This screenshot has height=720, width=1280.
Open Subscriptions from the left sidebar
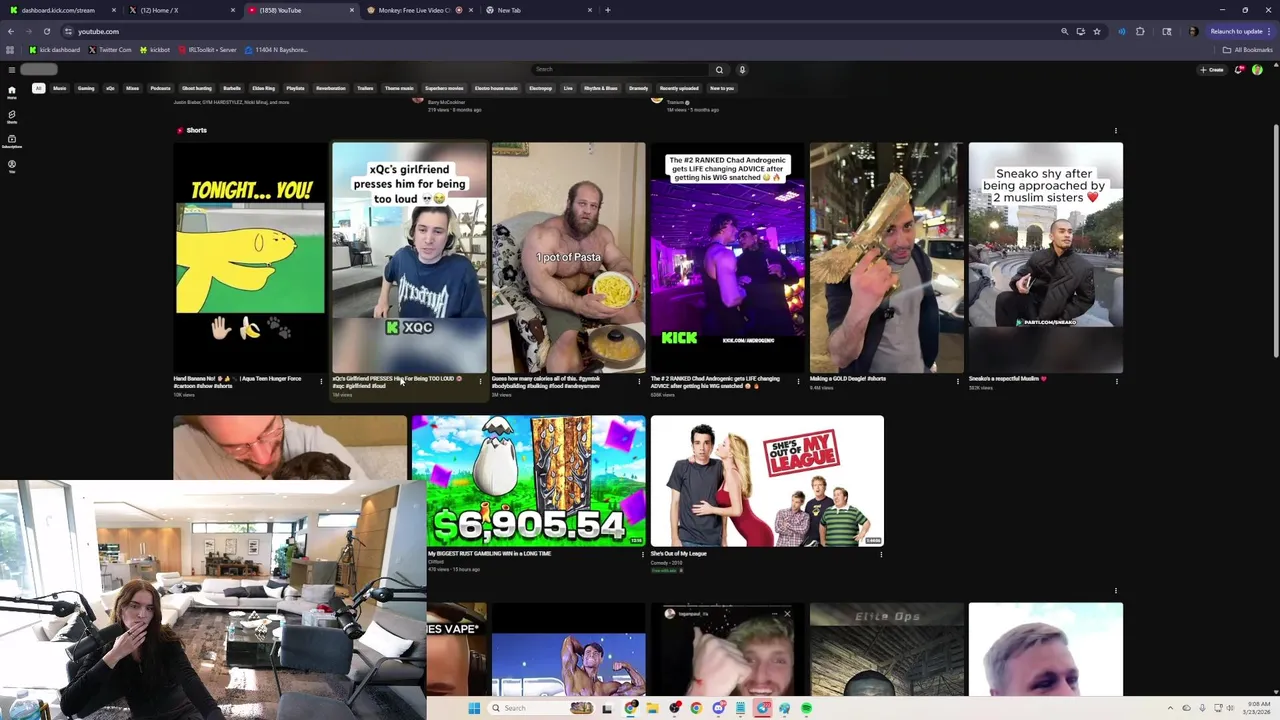tap(12, 141)
